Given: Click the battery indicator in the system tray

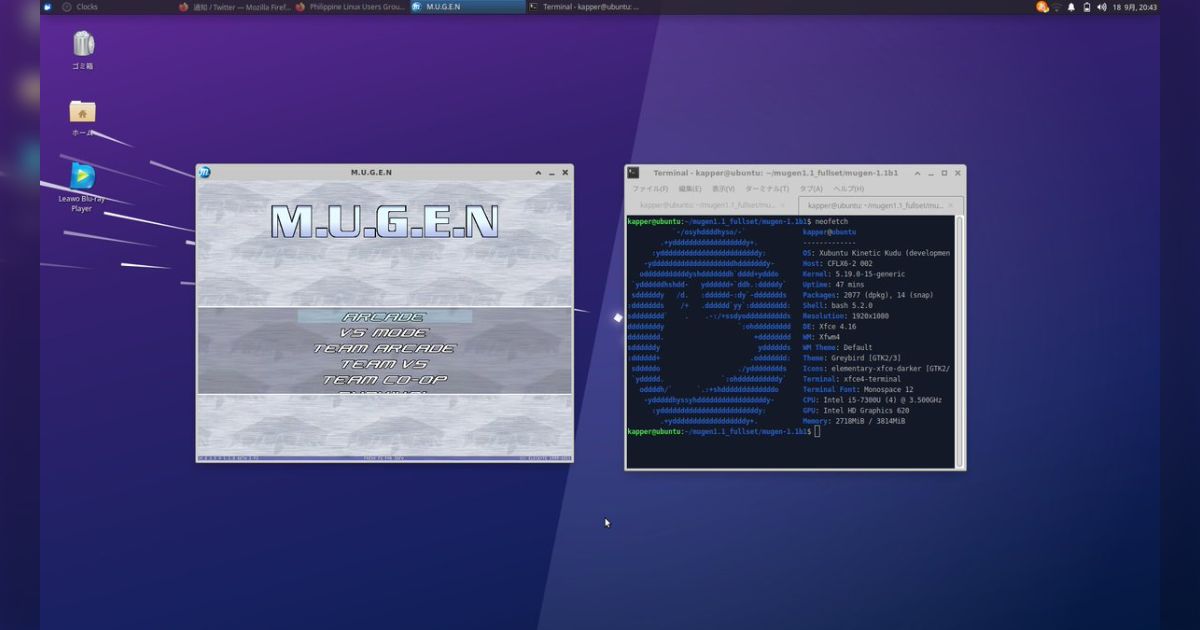Looking at the screenshot, I should tap(1088, 7).
